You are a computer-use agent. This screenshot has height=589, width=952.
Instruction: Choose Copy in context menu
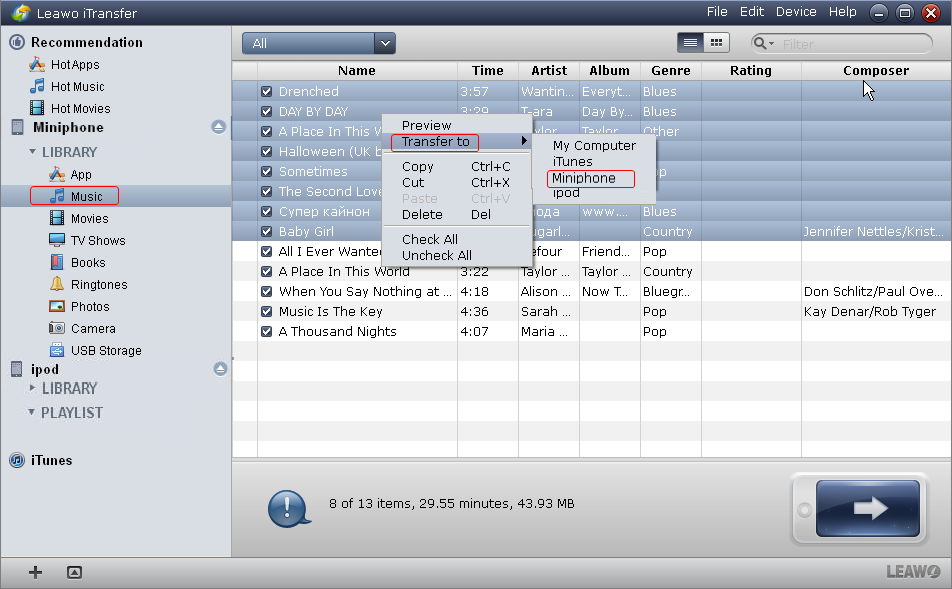point(418,166)
